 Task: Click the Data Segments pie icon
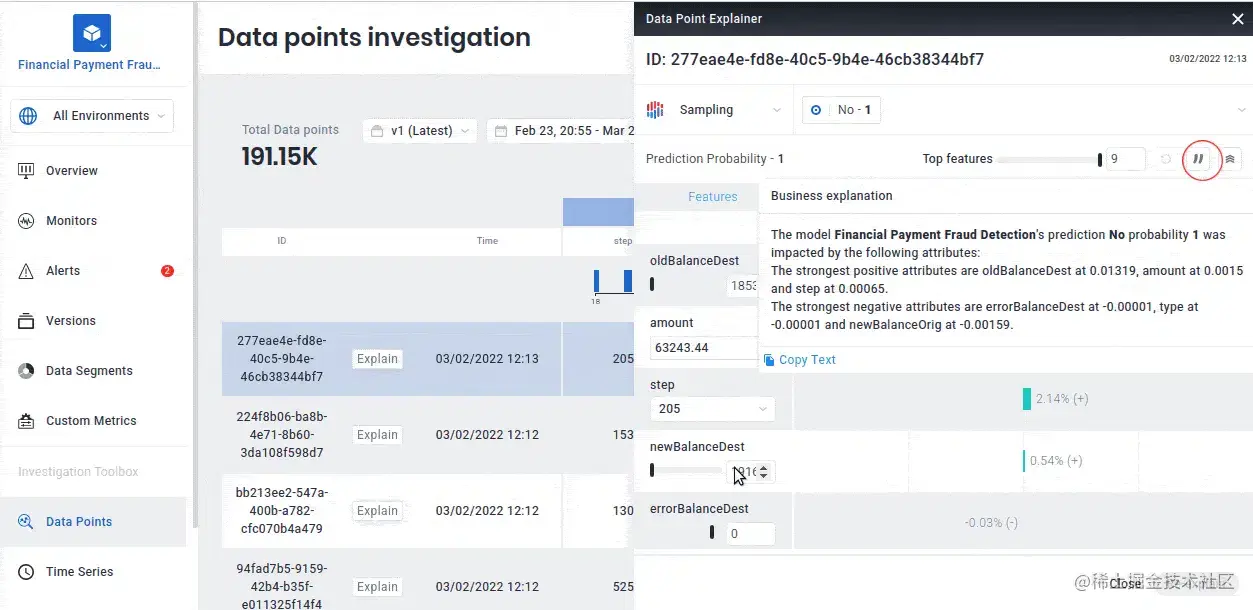click(27, 371)
